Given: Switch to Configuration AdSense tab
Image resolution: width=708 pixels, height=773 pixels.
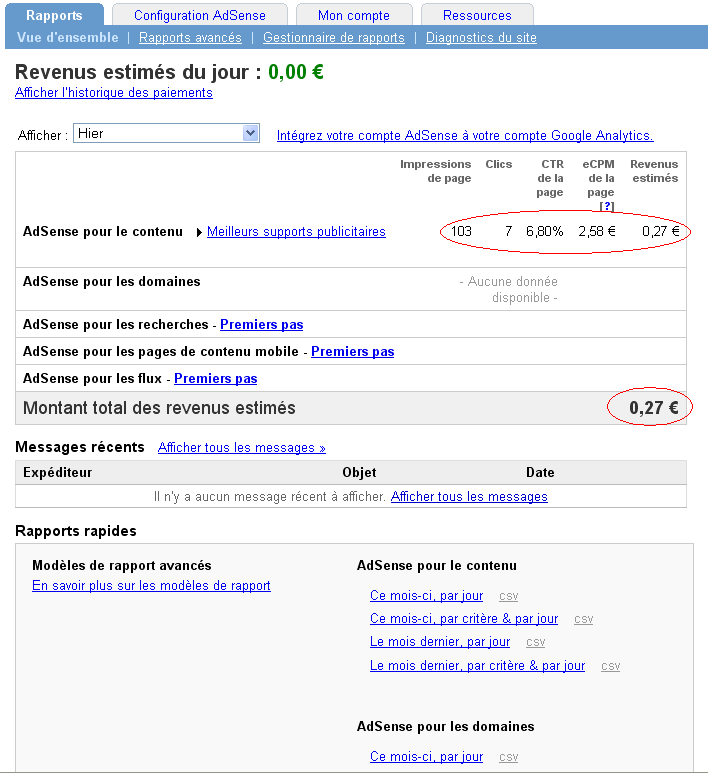Looking at the screenshot, I should (200, 15).
